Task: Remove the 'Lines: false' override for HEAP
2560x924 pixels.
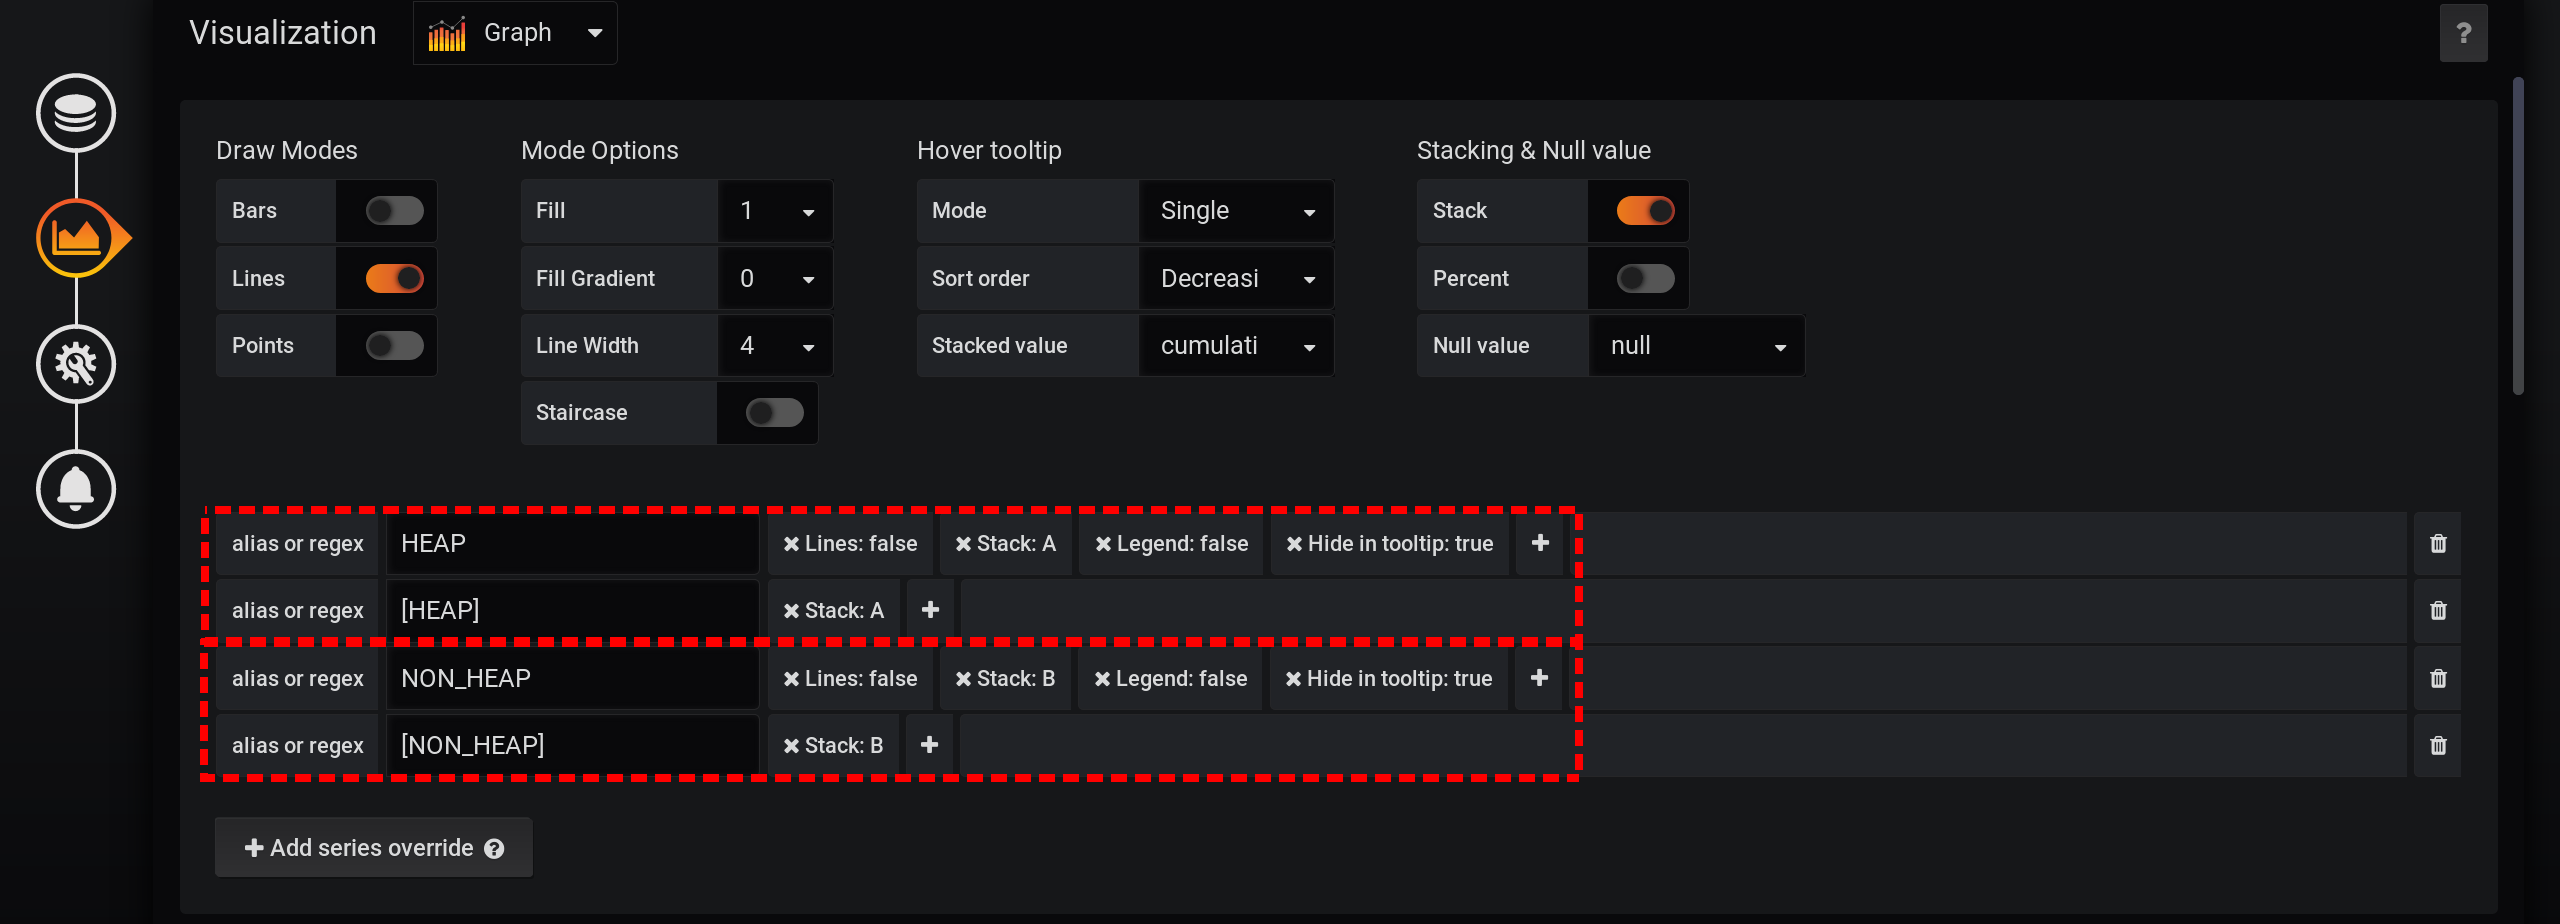Action: pos(793,543)
